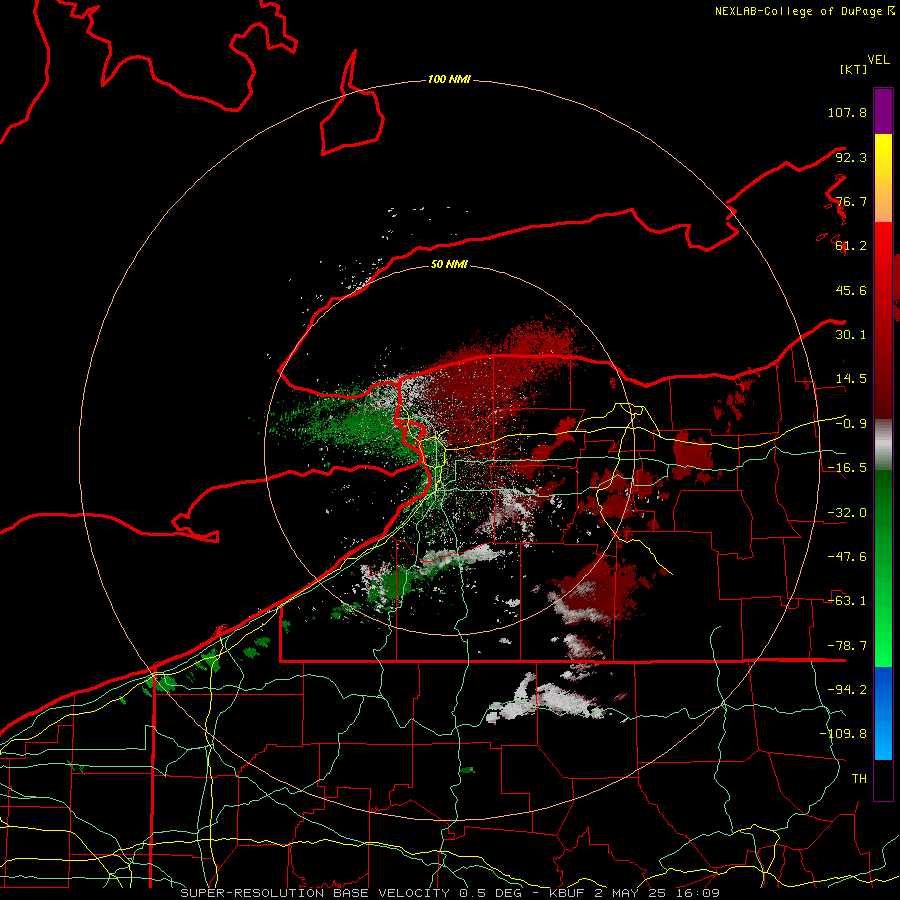Select the -0.9 scale value
Screen dimensions: 900x900
[x=851, y=424]
